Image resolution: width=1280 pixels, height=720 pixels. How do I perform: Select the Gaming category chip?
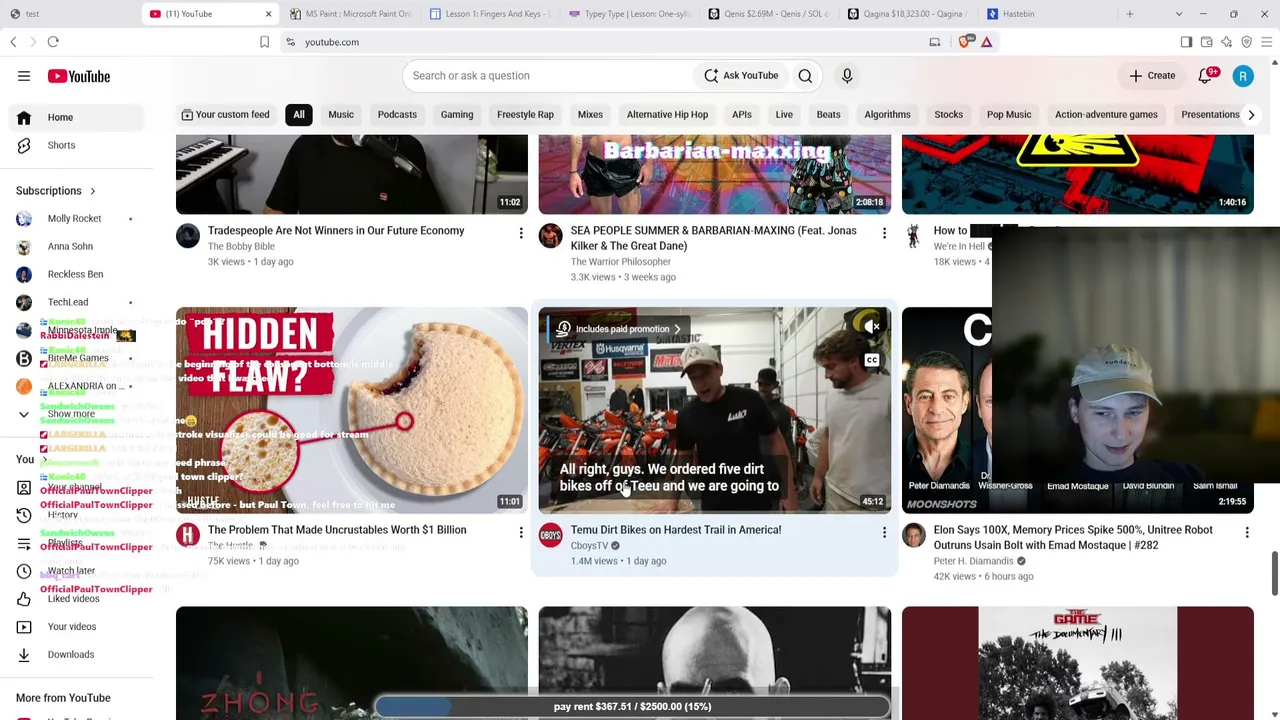tap(457, 115)
